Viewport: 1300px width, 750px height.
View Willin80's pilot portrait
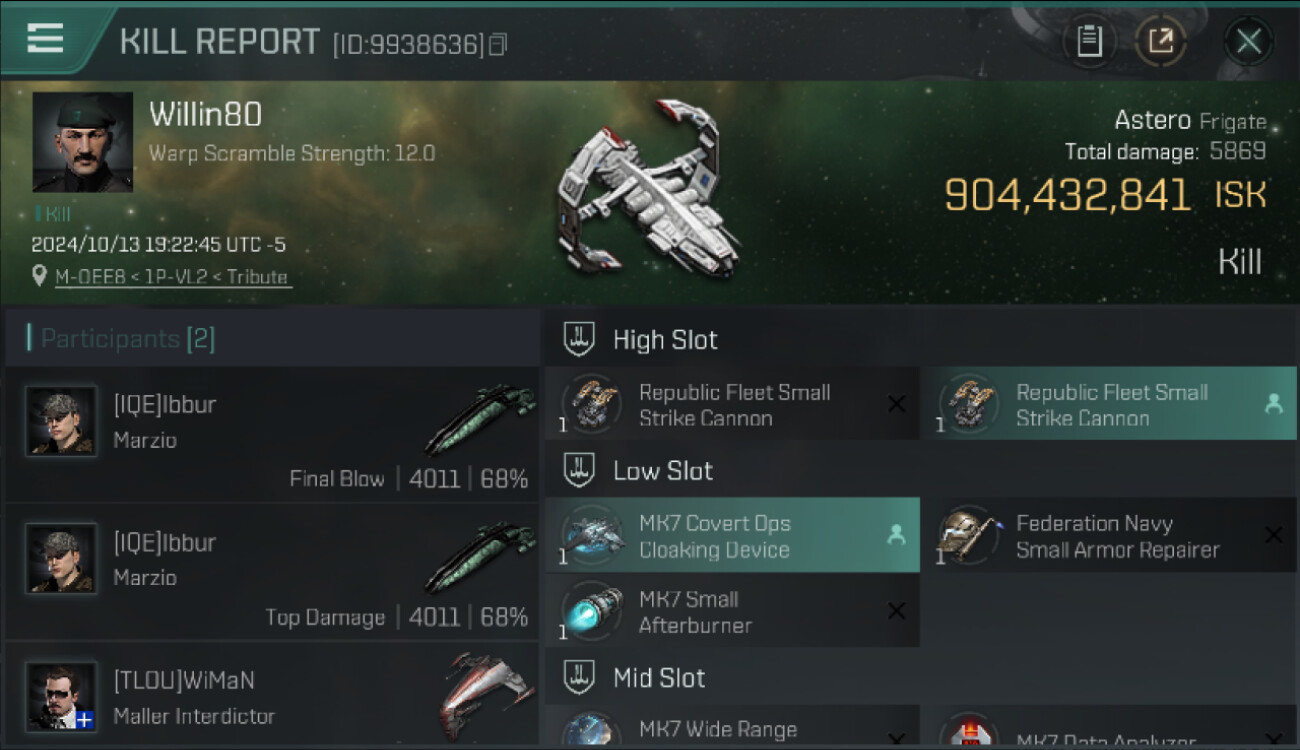click(x=83, y=142)
